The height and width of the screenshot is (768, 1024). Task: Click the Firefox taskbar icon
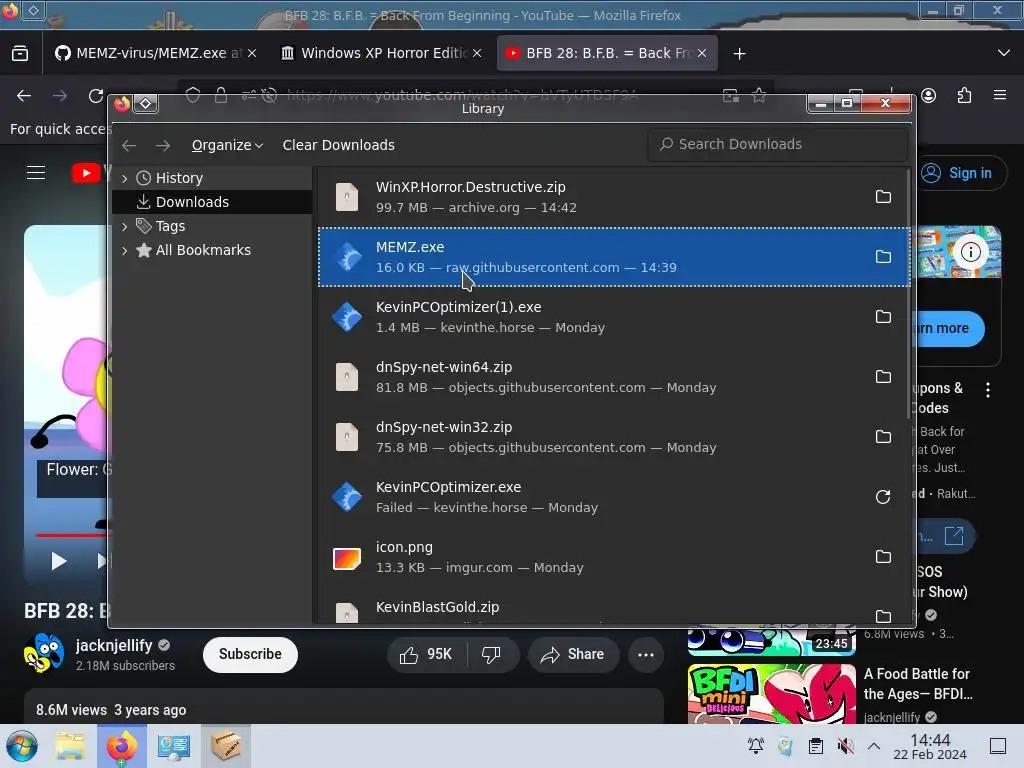pos(121,746)
